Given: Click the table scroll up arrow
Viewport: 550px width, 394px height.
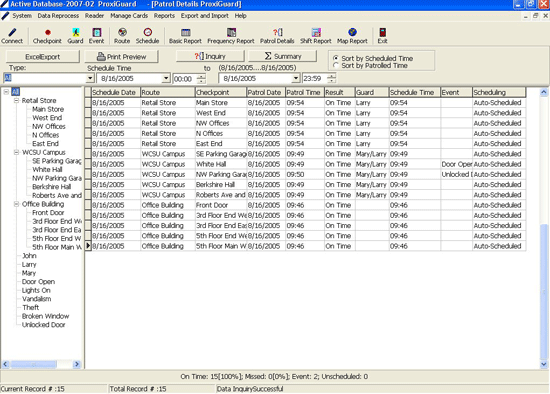Looking at the screenshot, I should 544,92.
